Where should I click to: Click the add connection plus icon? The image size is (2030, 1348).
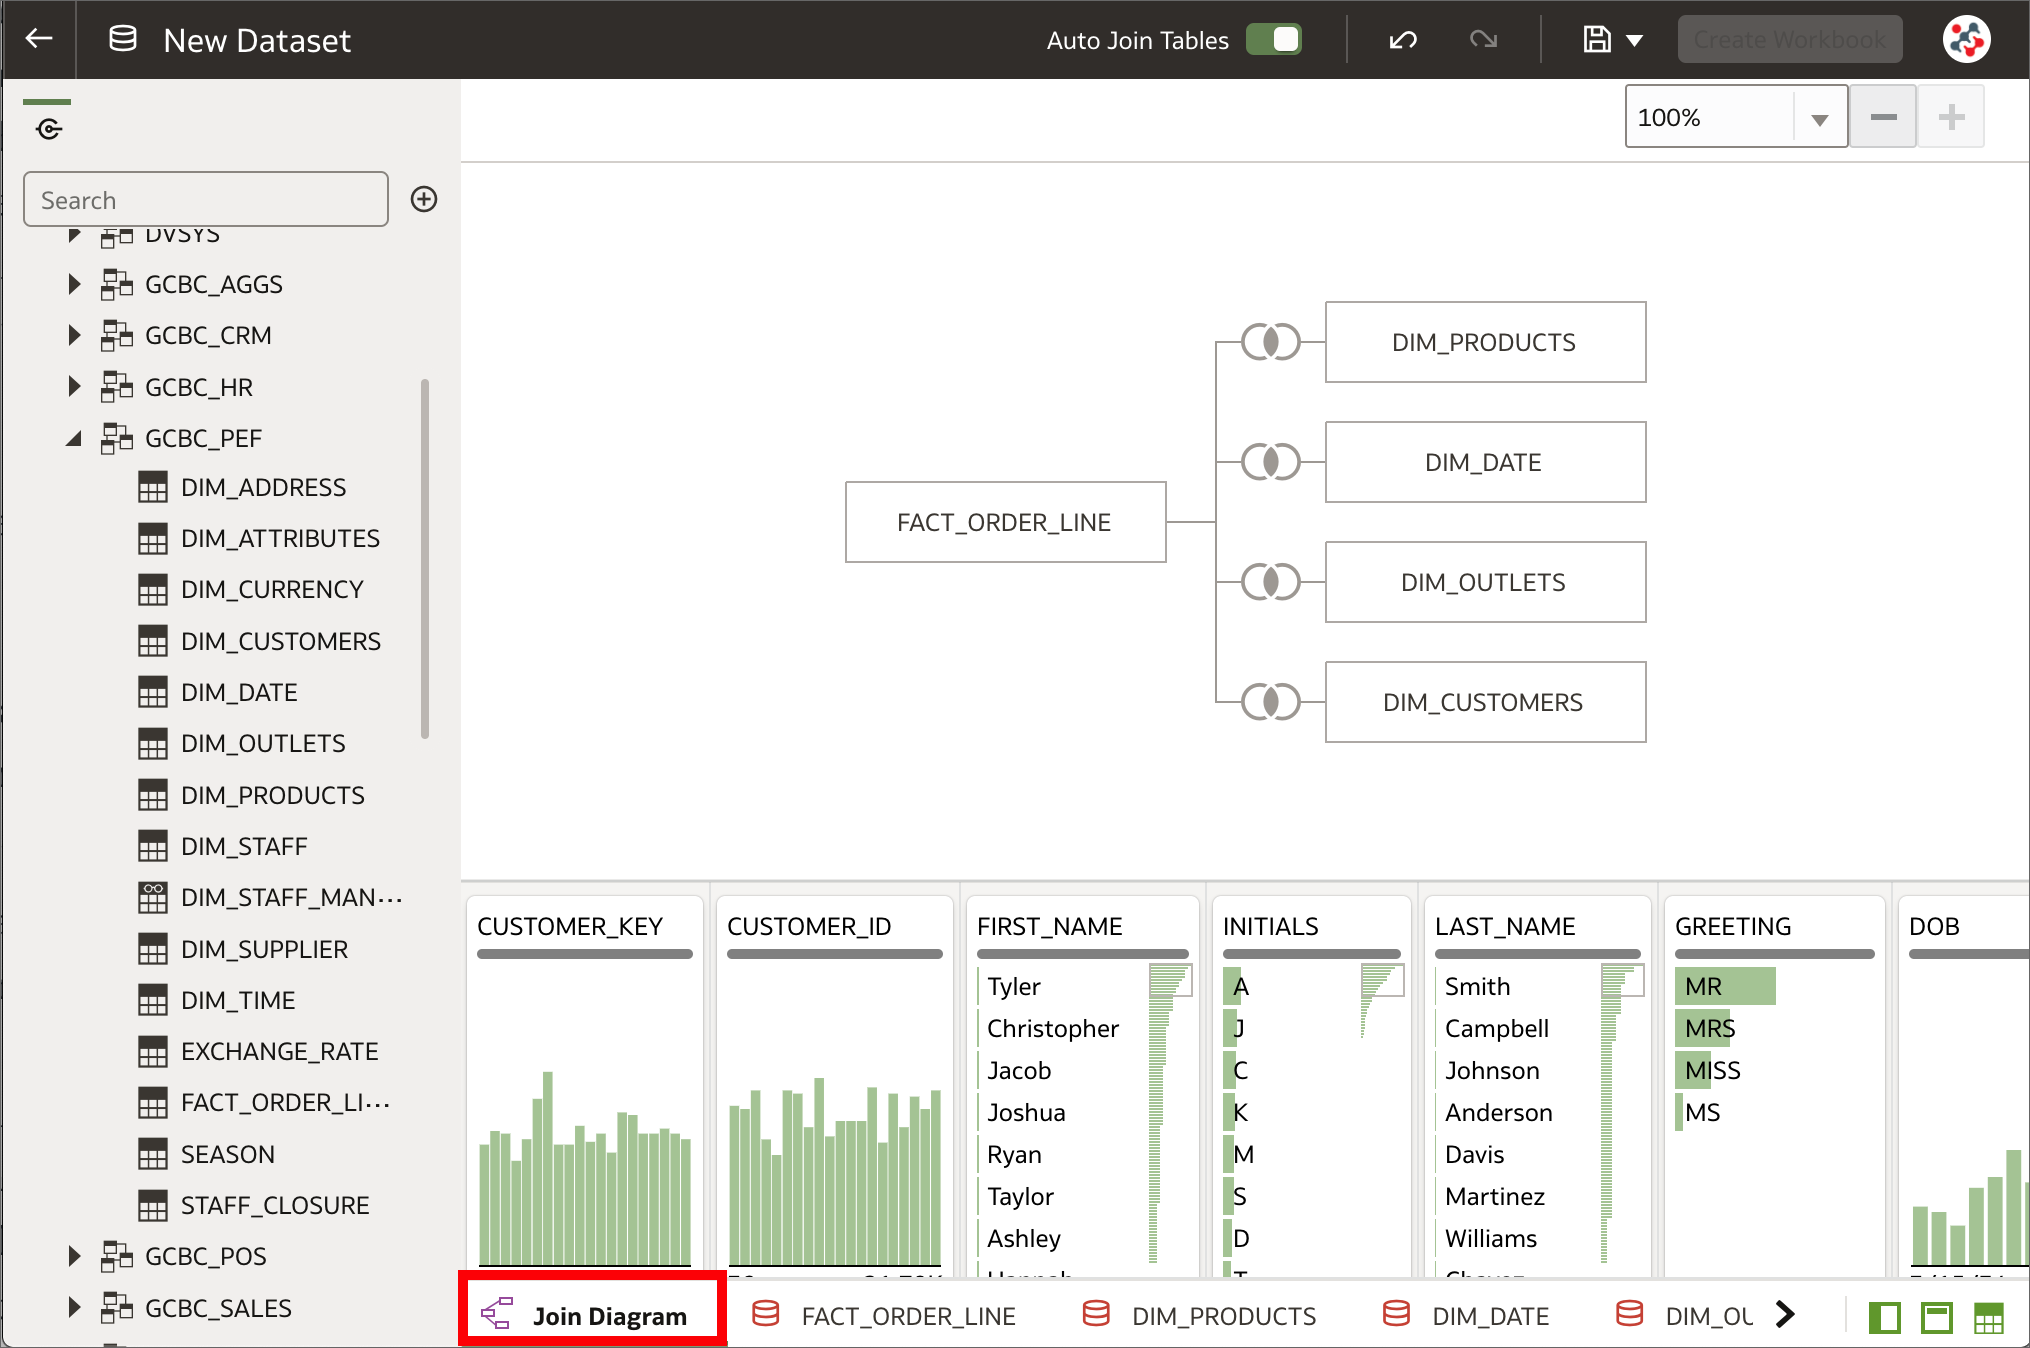[423, 199]
